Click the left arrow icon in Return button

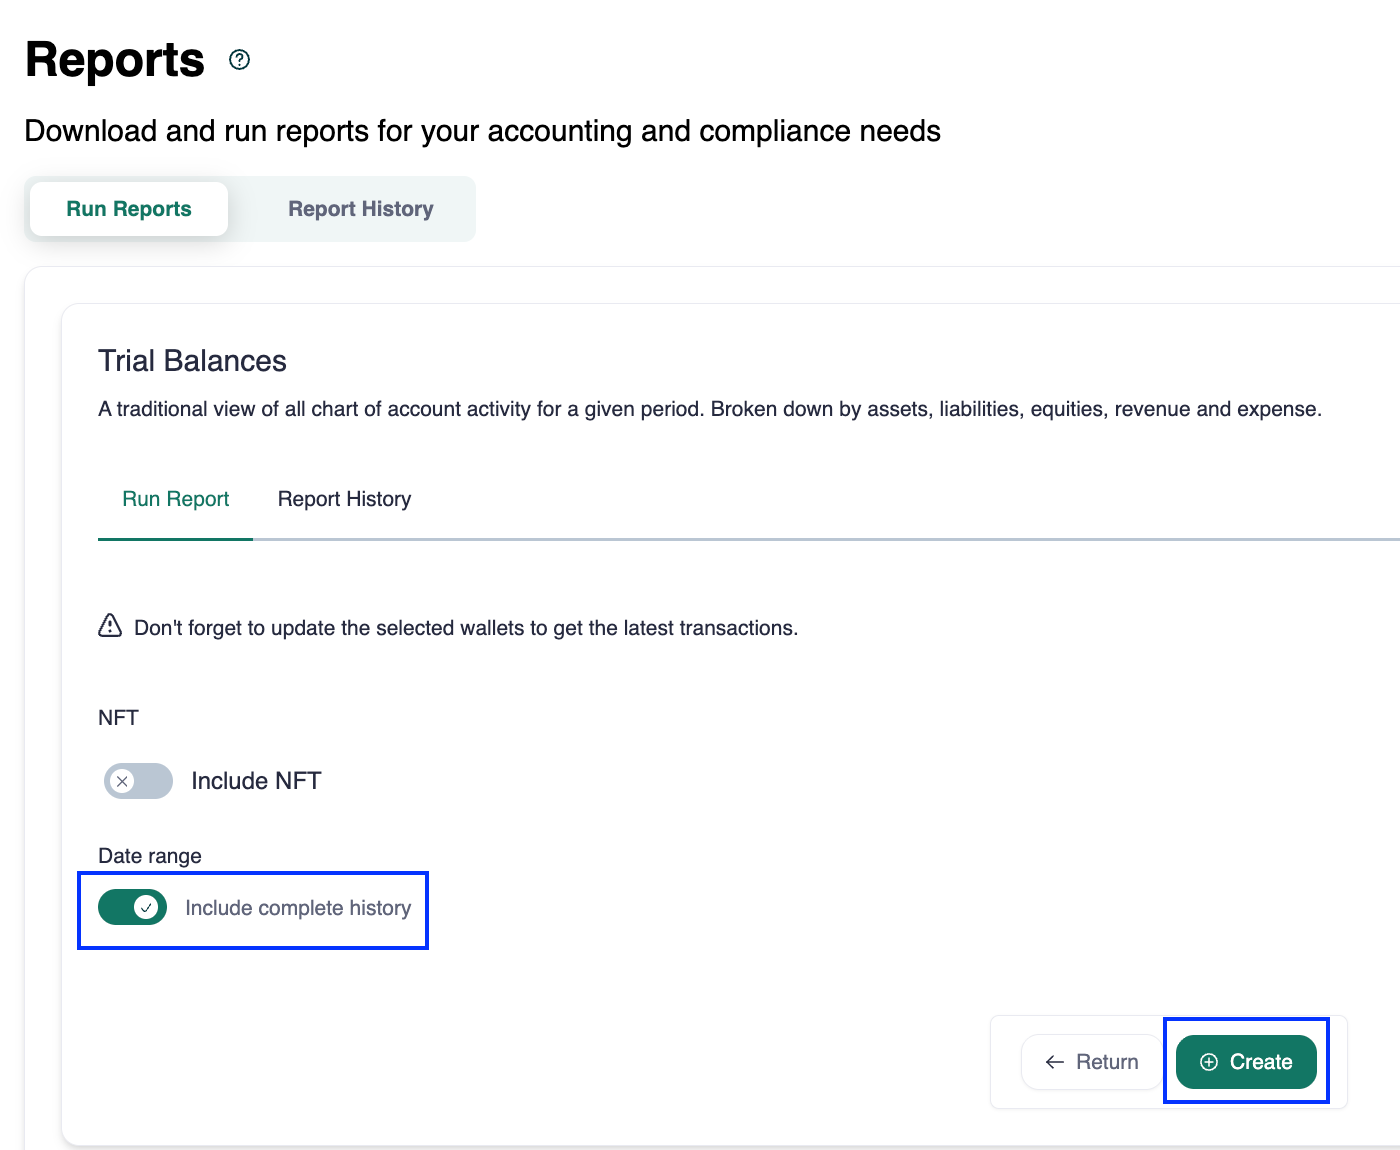point(1054,1062)
